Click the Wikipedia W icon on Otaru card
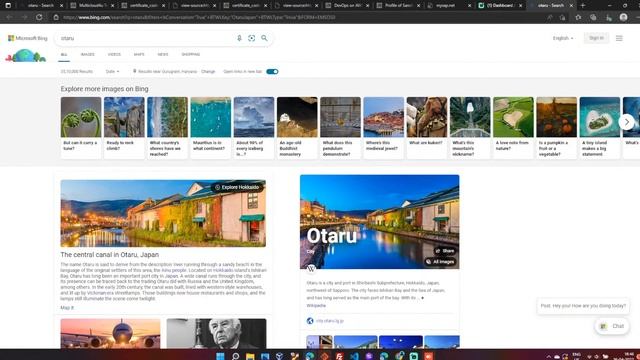This screenshot has width=640, height=360. [311, 268]
